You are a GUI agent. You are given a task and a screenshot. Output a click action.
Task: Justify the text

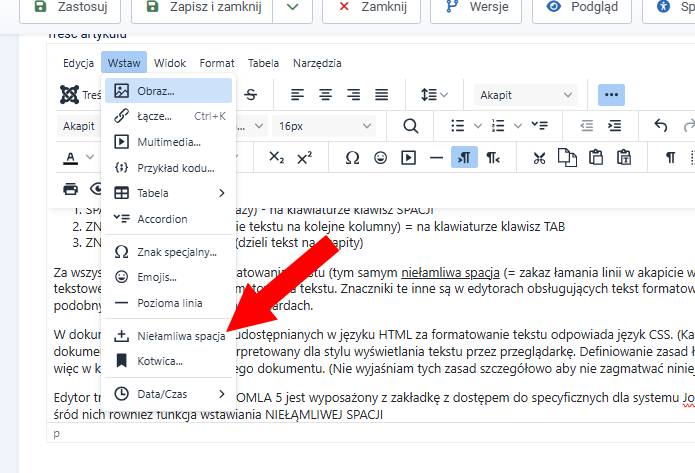(382, 95)
